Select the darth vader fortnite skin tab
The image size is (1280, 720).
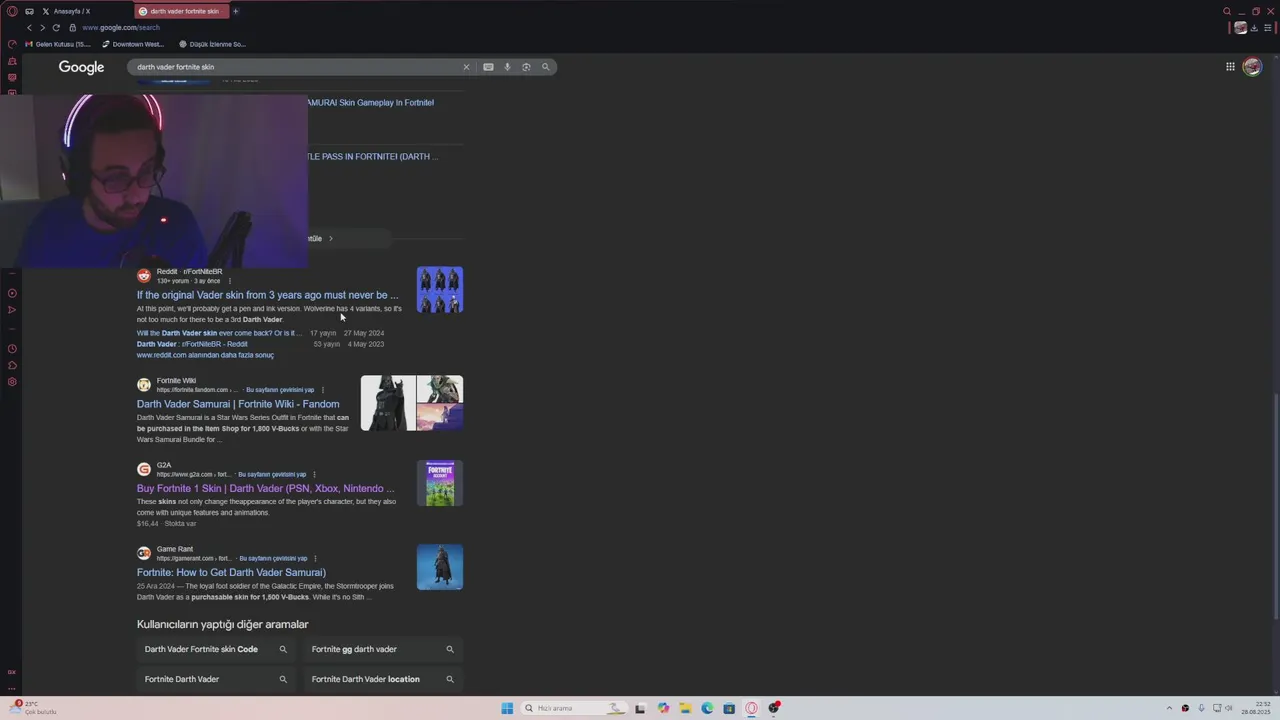pos(184,11)
